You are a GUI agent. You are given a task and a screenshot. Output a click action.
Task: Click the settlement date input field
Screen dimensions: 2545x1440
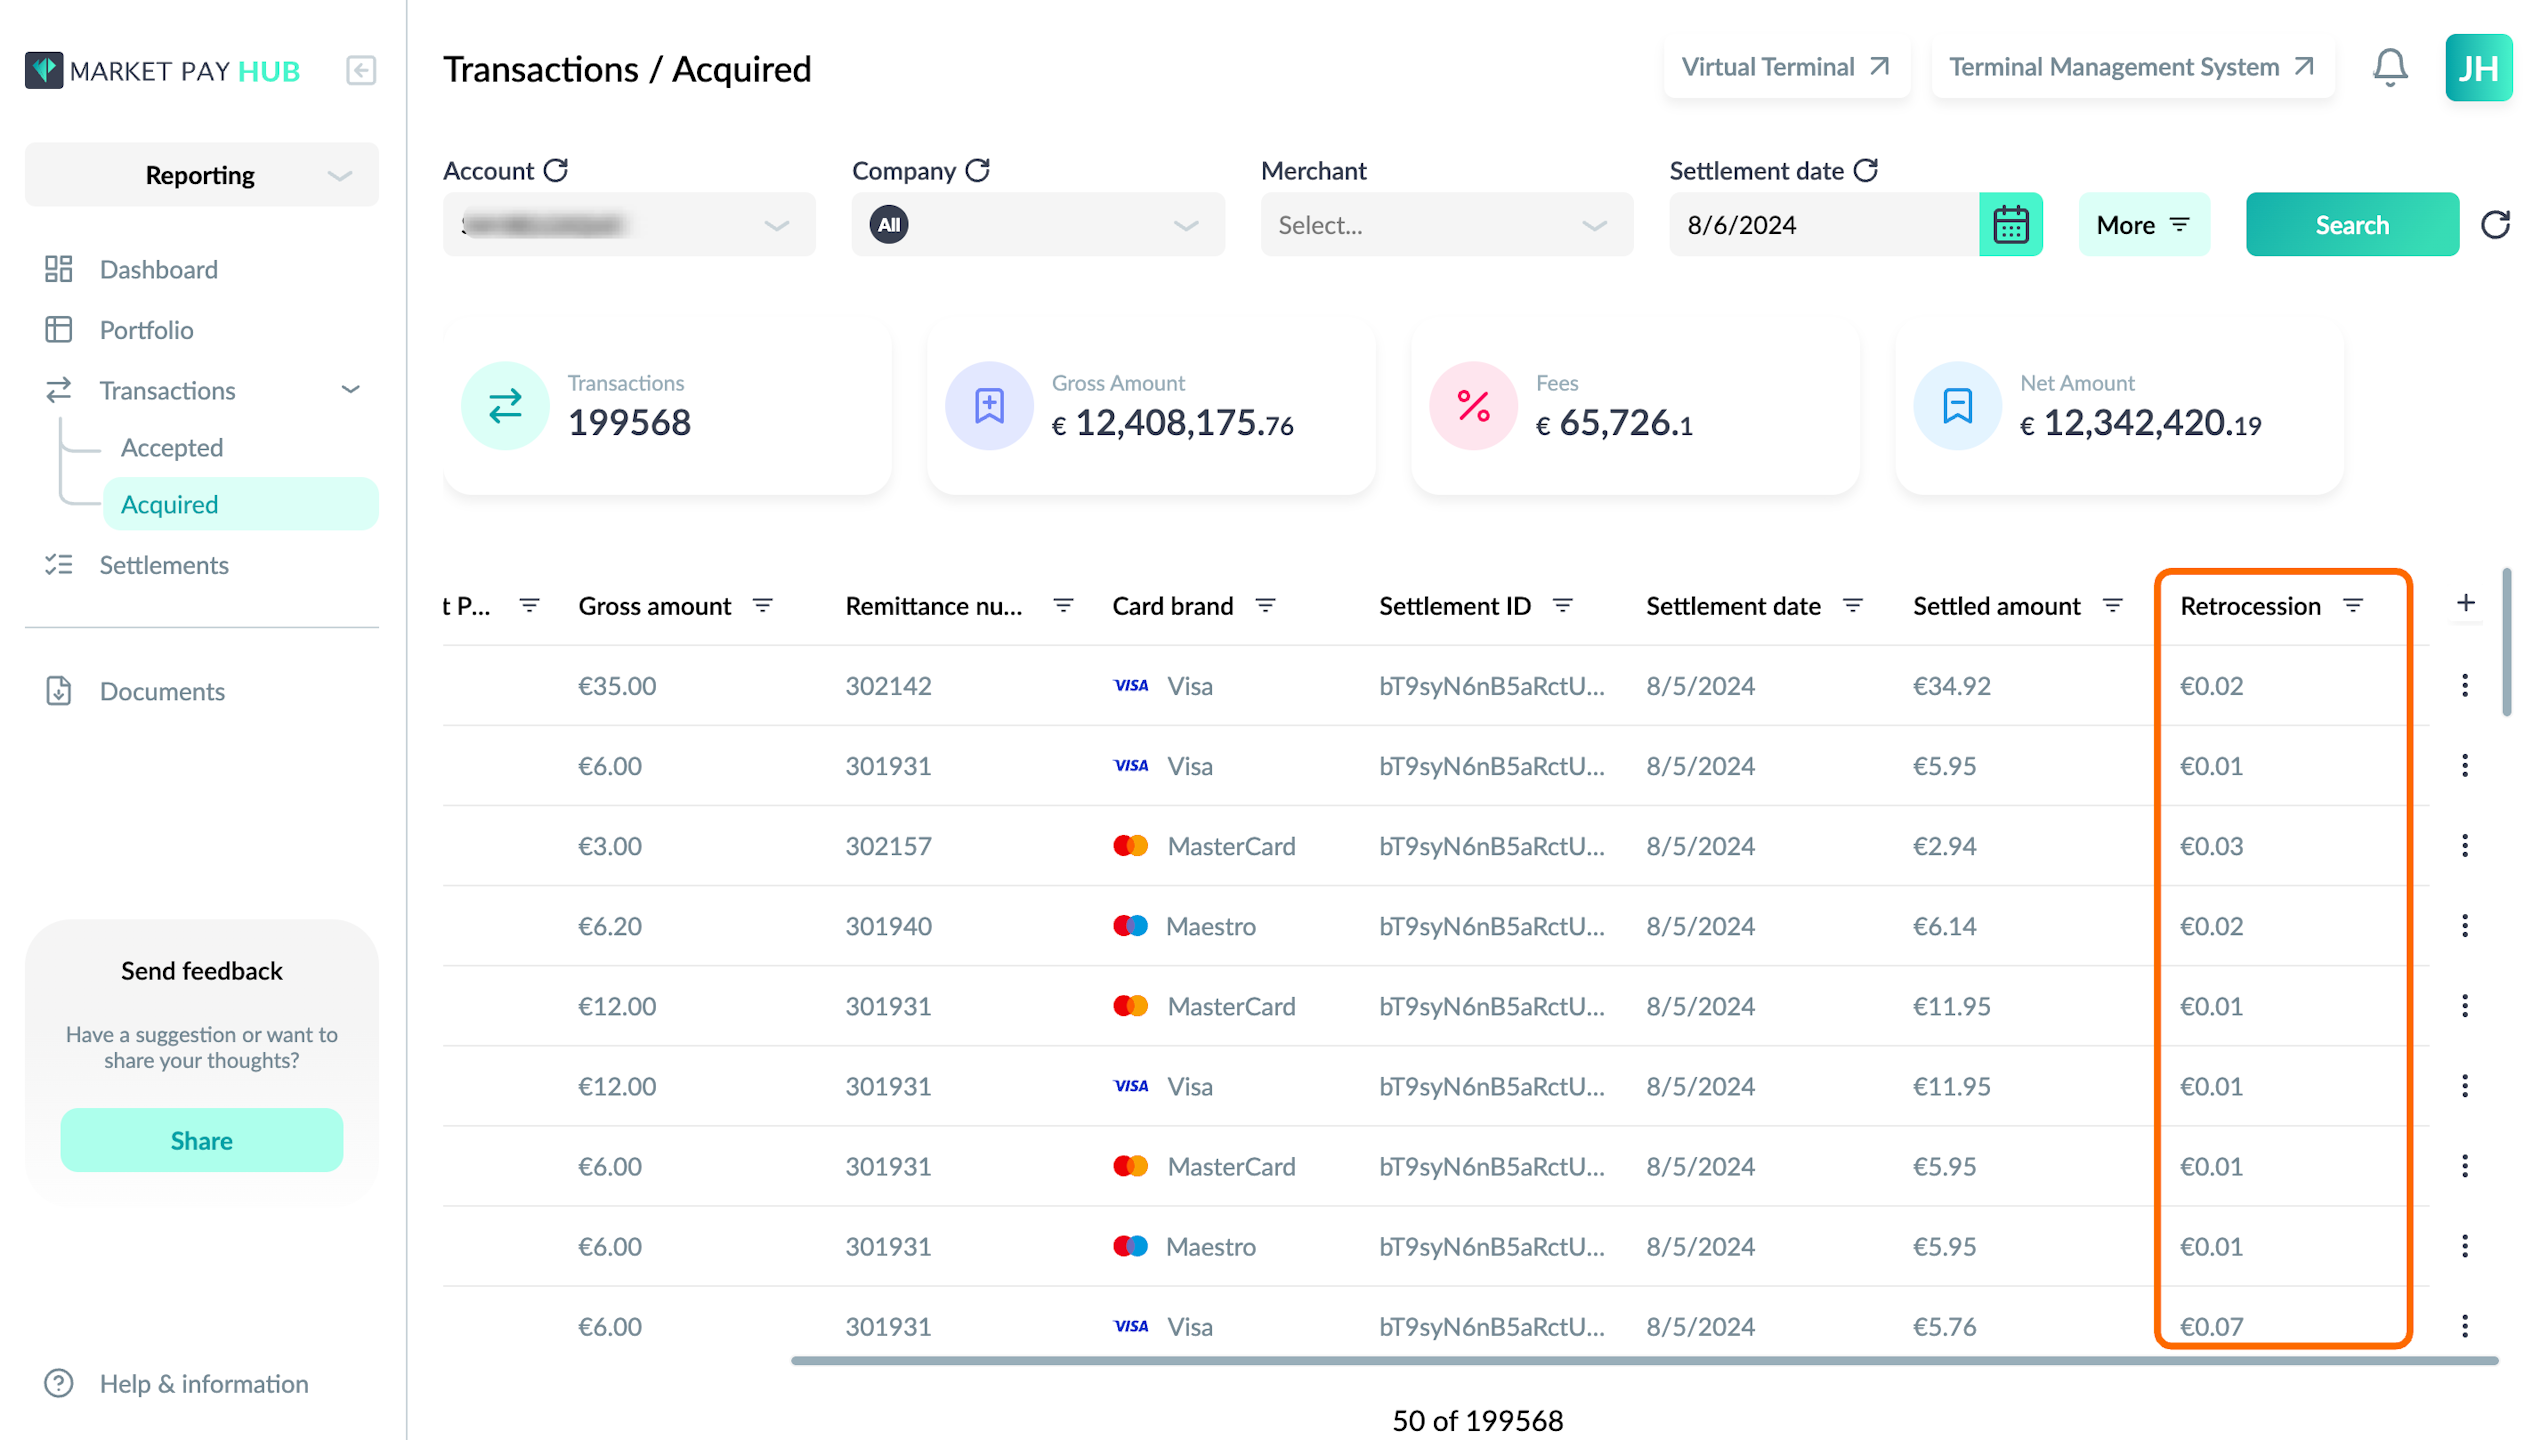pyautogui.click(x=1823, y=224)
